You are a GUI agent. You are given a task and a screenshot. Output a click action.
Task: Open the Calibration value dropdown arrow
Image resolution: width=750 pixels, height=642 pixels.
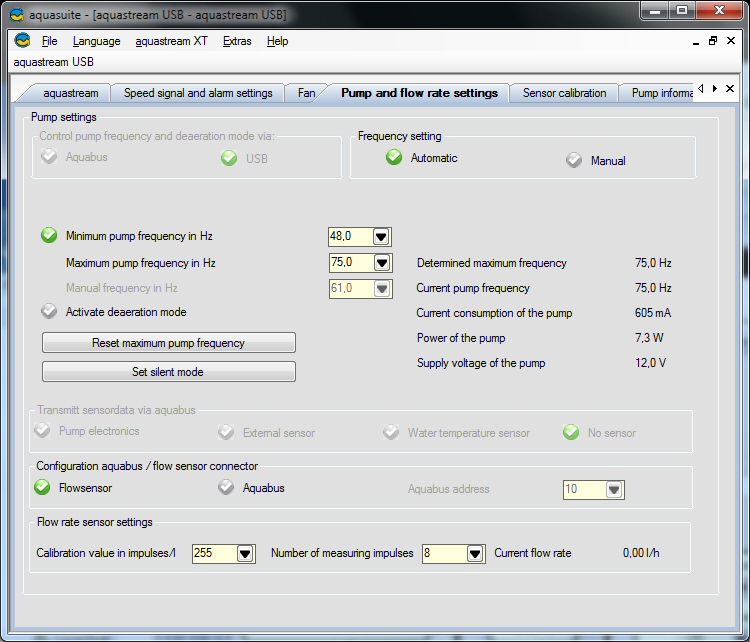(245, 553)
